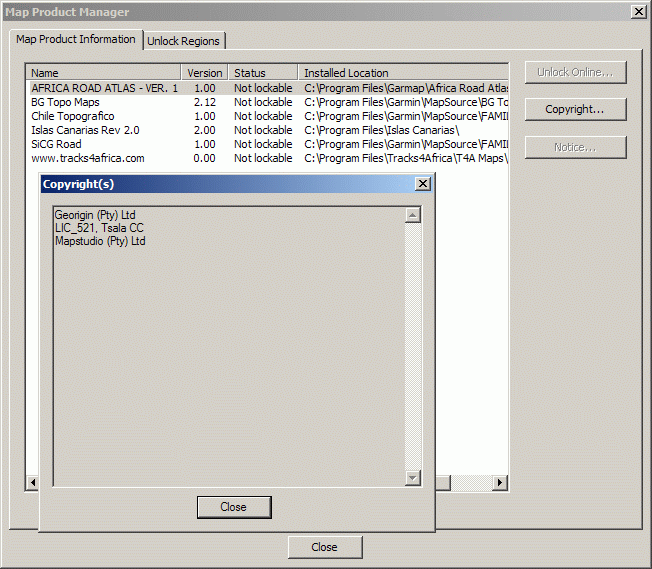Click the product list scroll right arrow
This screenshot has height=569, width=652.
[x=500, y=482]
